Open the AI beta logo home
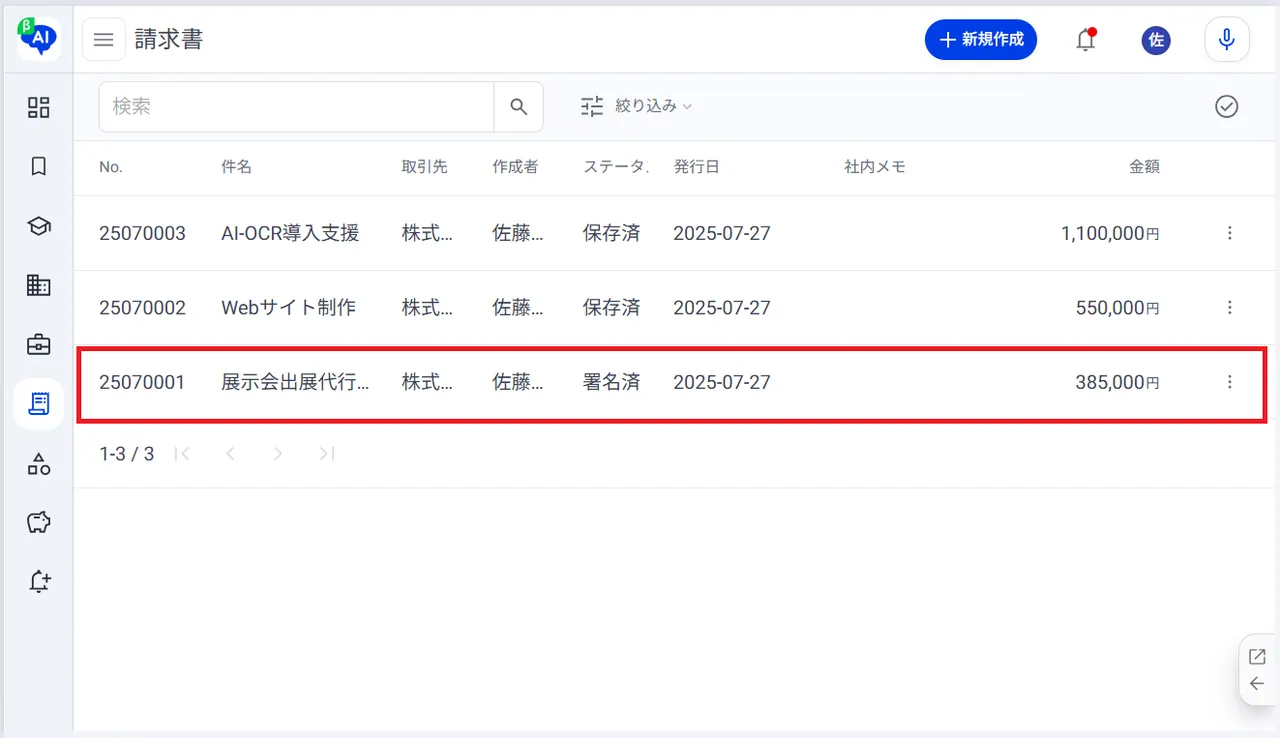This screenshot has width=1280, height=738. point(38,38)
